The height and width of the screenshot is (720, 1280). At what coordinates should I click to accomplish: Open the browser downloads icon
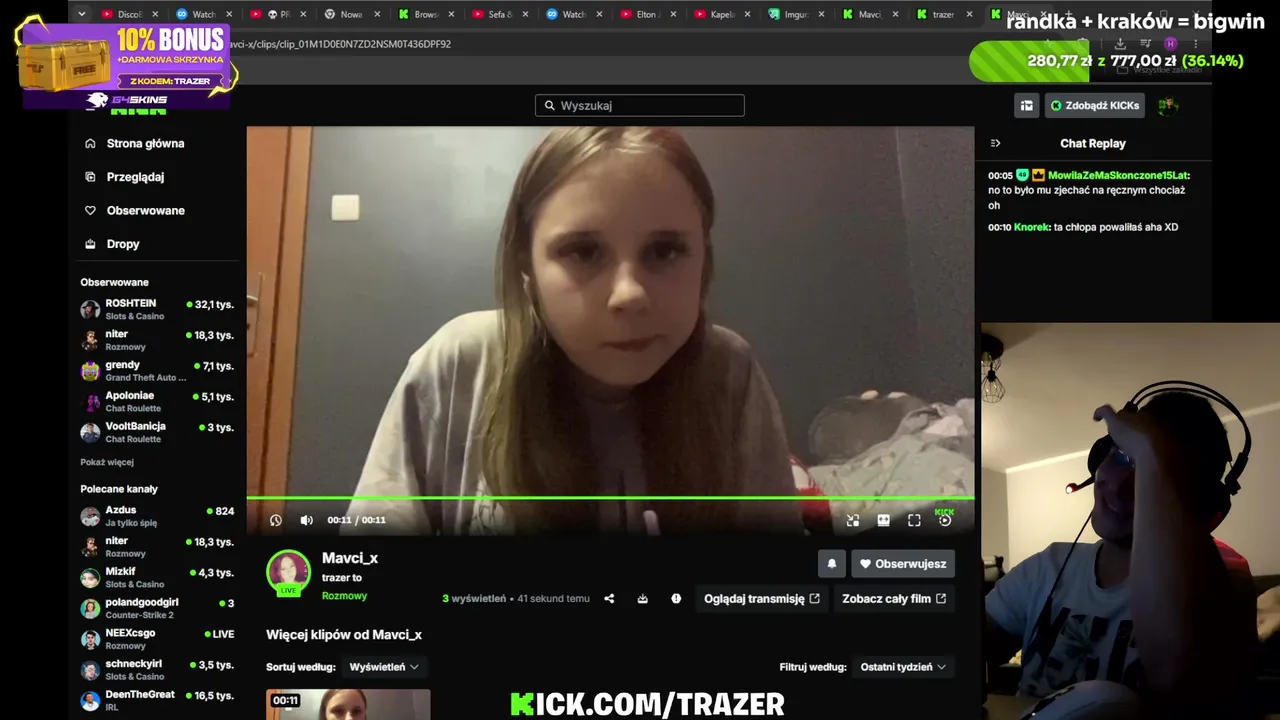click(1120, 44)
